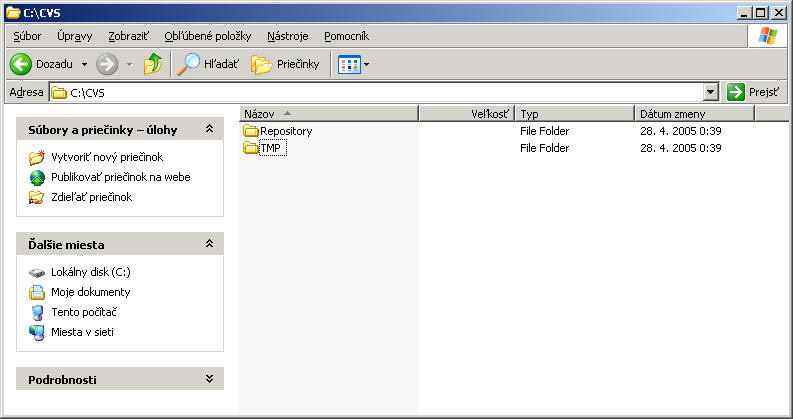Click the Lokálny disk (C:) drive icon
Viewport: 793px width, 419px height.
click(x=37, y=273)
